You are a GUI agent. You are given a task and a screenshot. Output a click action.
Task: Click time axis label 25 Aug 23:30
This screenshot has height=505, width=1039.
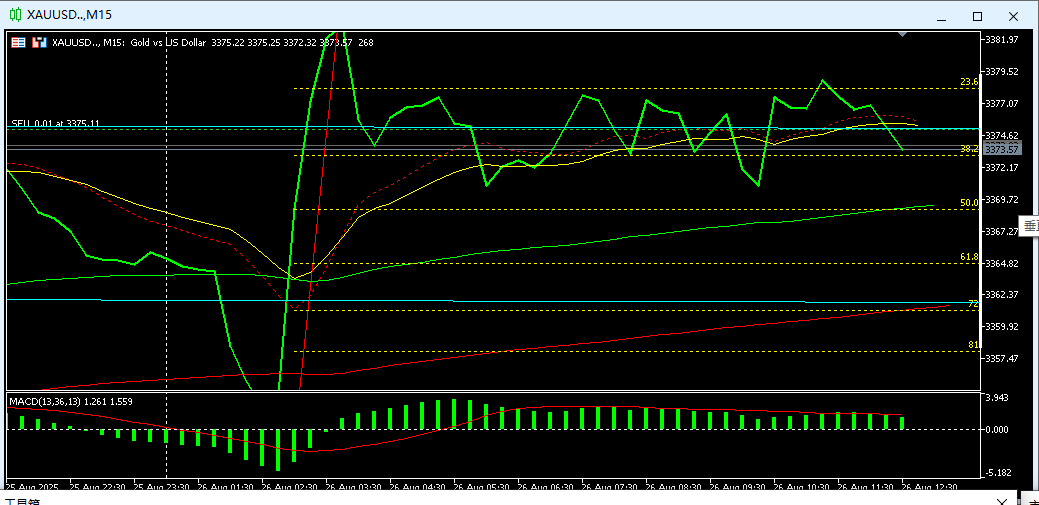tap(162, 487)
